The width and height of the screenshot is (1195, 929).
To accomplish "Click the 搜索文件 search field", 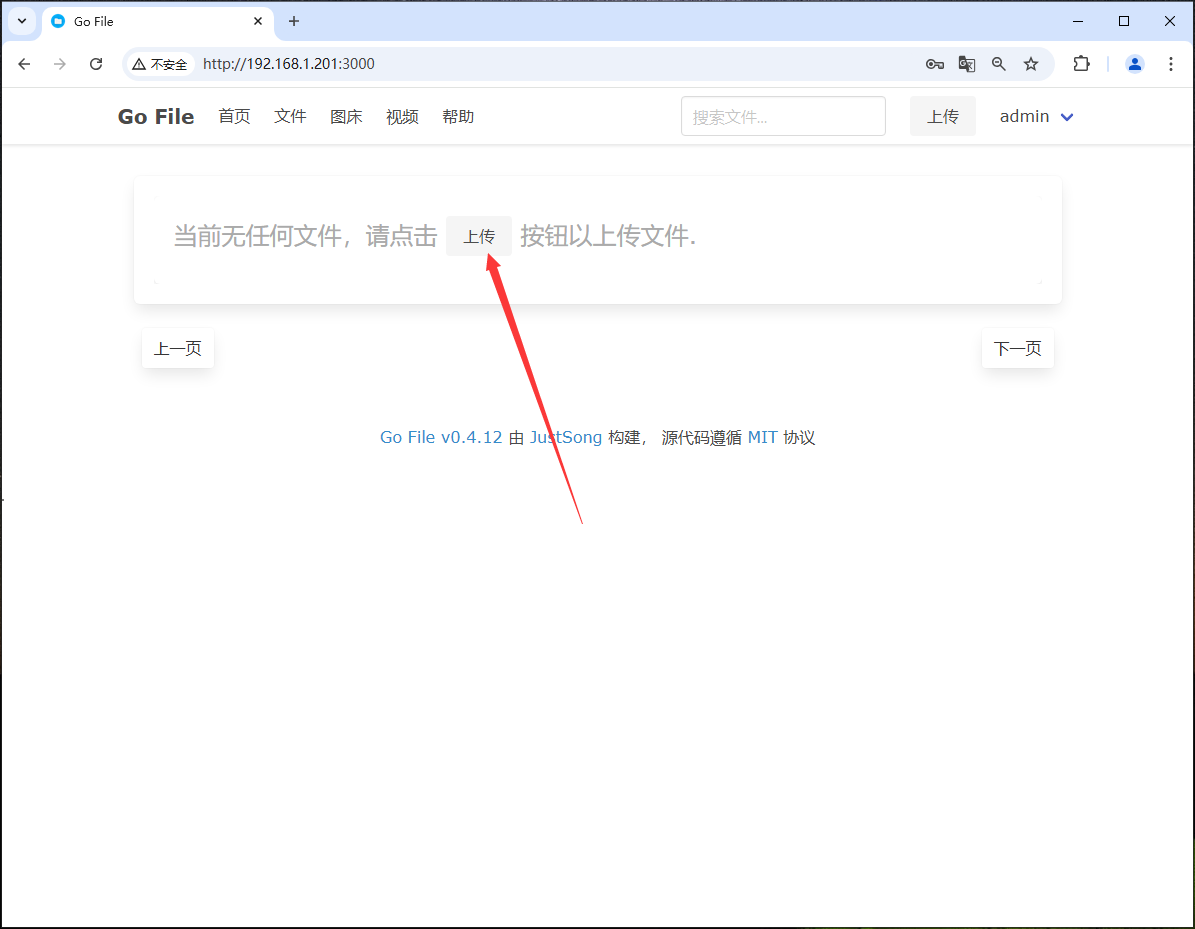I will tap(783, 116).
